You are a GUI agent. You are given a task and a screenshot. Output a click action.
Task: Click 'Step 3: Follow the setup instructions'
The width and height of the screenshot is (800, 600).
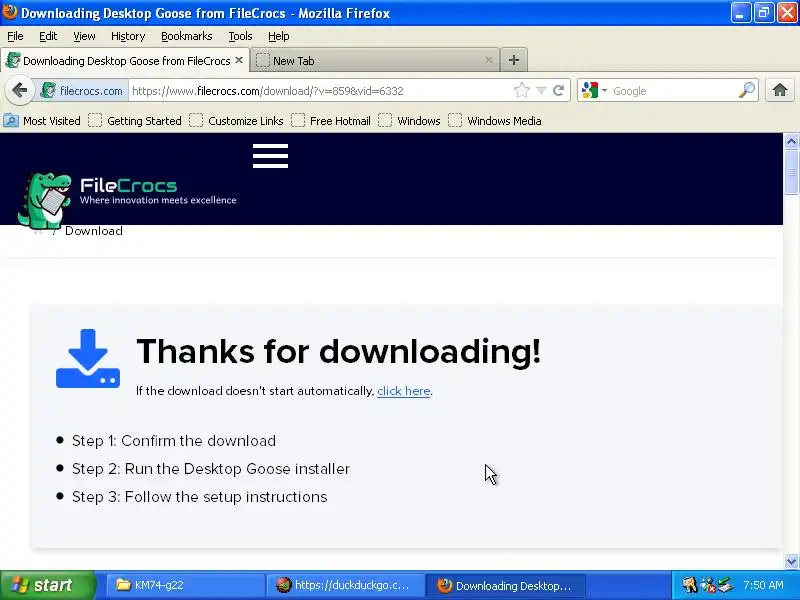(199, 497)
